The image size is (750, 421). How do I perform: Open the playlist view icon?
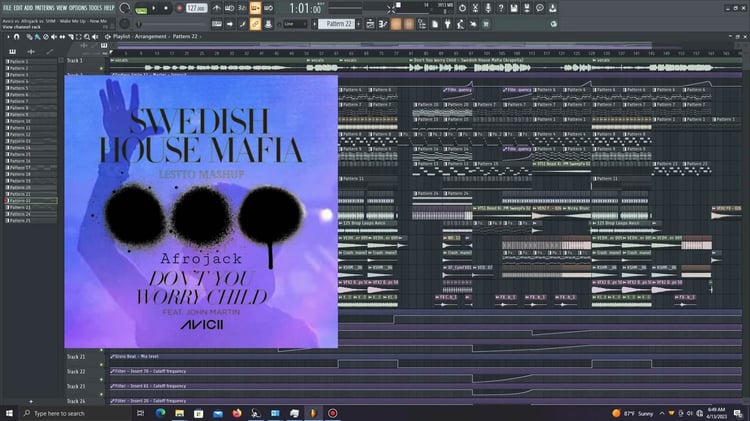click(370, 24)
